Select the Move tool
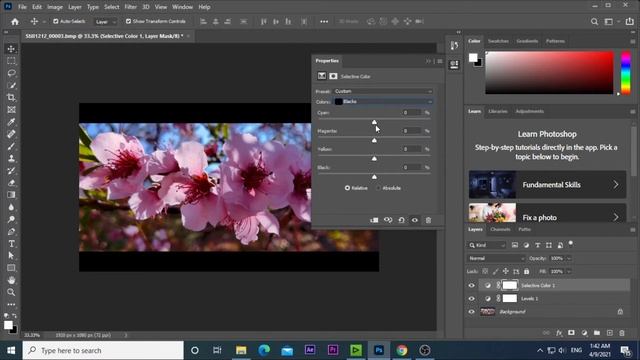 coord(11,49)
